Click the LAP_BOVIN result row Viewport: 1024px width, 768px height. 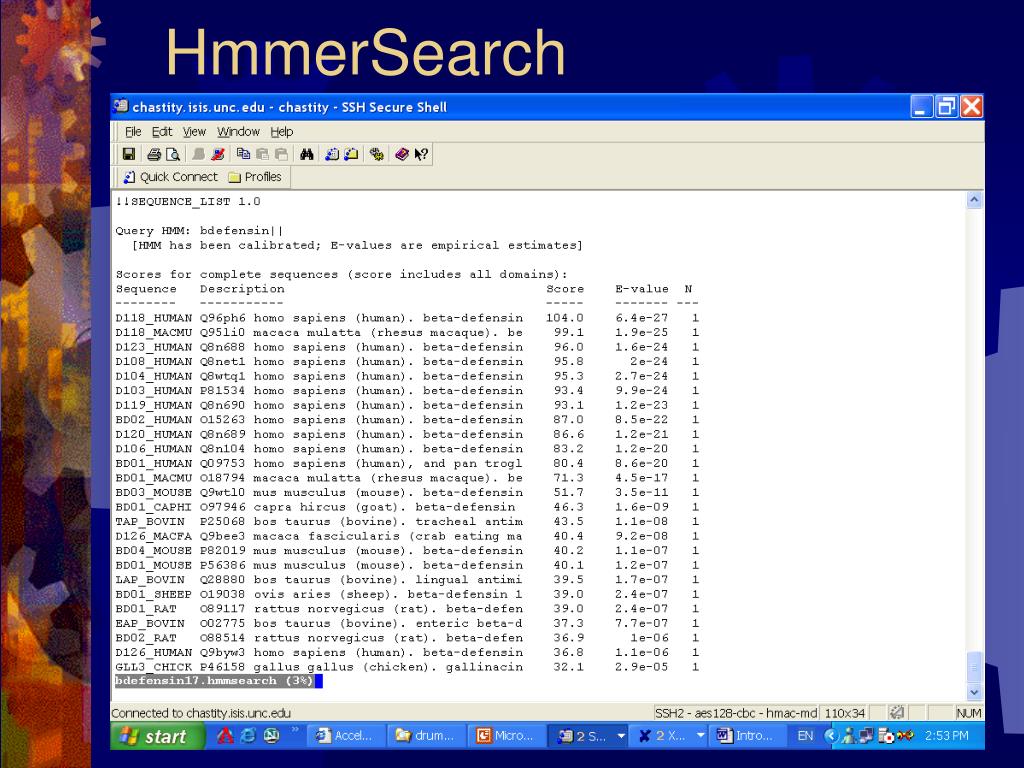tap(407, 580)
